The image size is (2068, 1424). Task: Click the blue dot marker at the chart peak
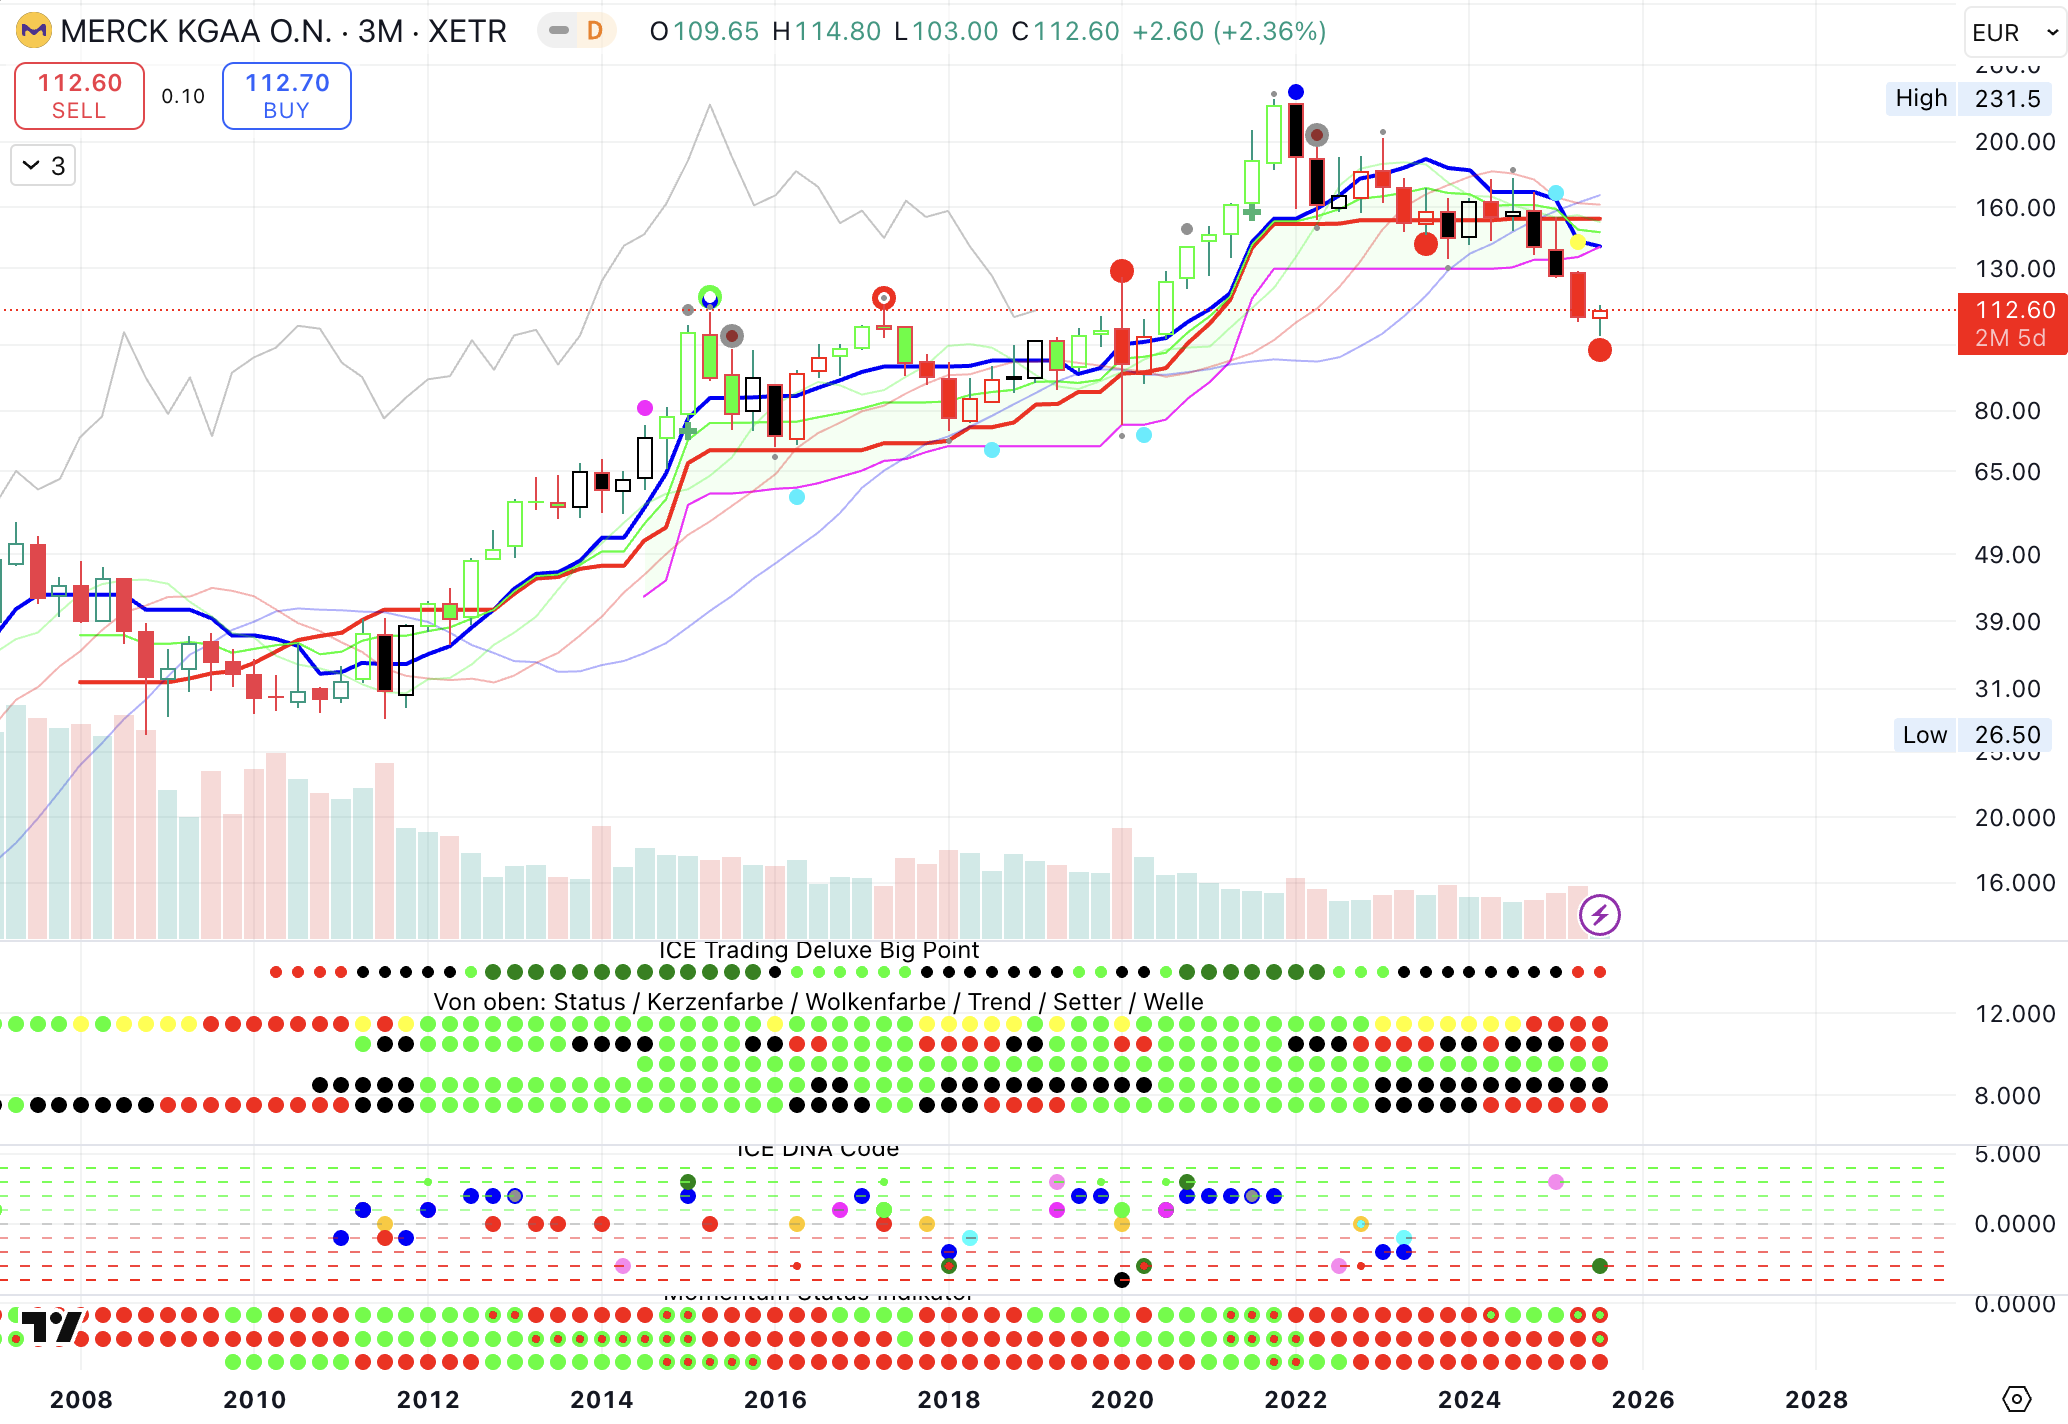tap(1296, 92)
